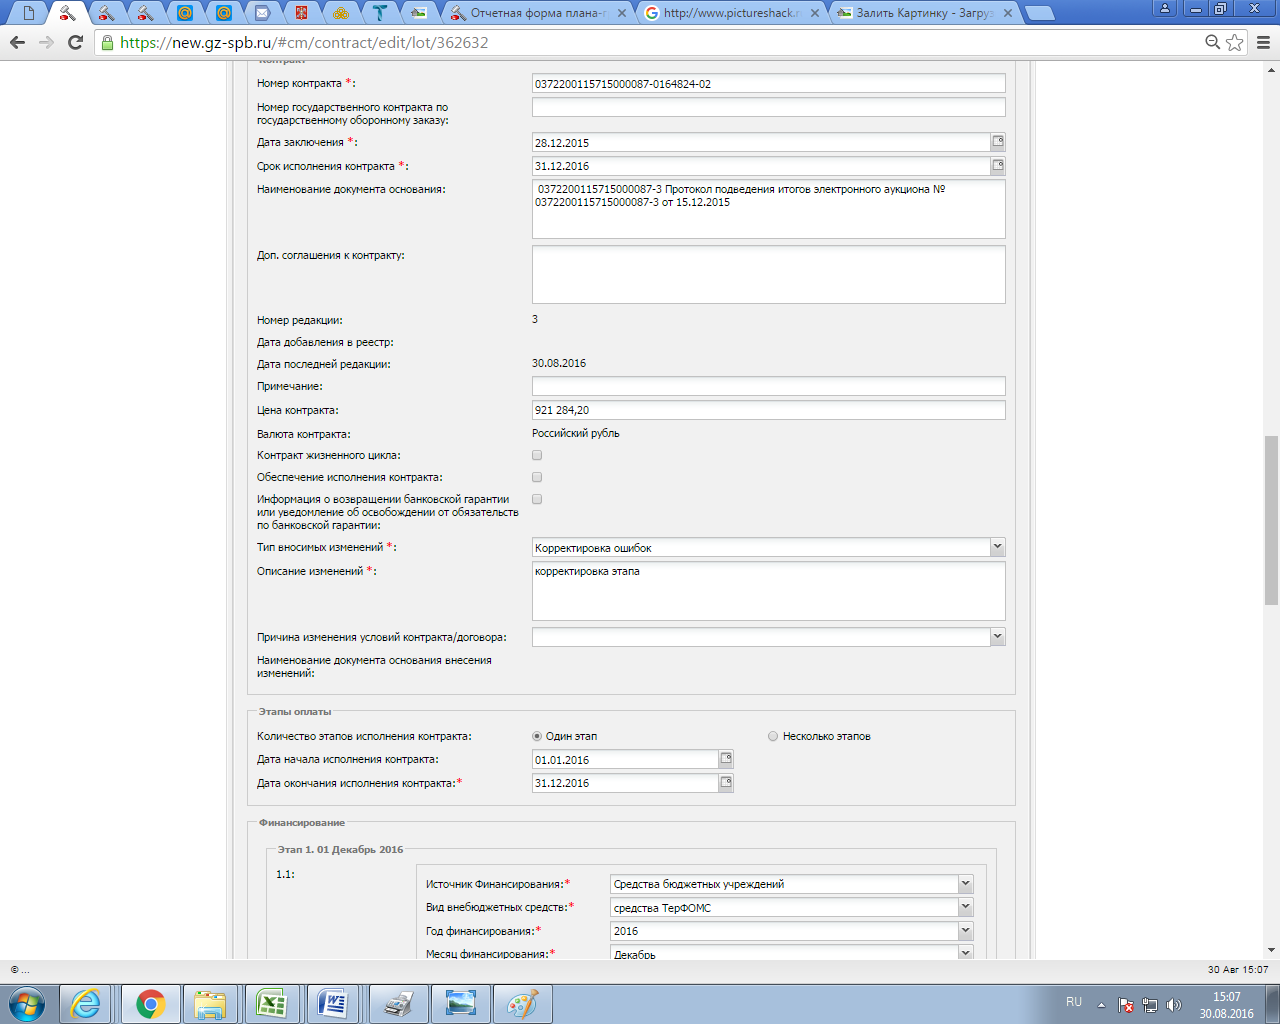Click taskbar clock 15:07
The image size is (1280, 1024).
1226,997
